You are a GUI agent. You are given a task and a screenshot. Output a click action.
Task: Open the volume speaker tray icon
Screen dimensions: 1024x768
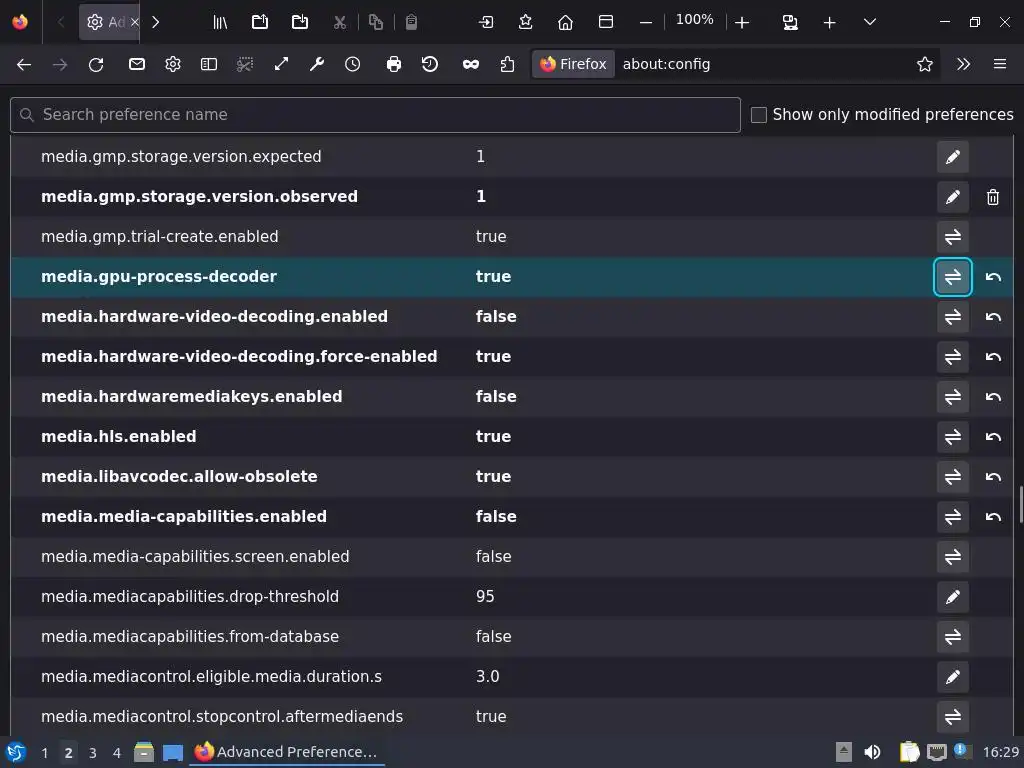pos(872,752)
